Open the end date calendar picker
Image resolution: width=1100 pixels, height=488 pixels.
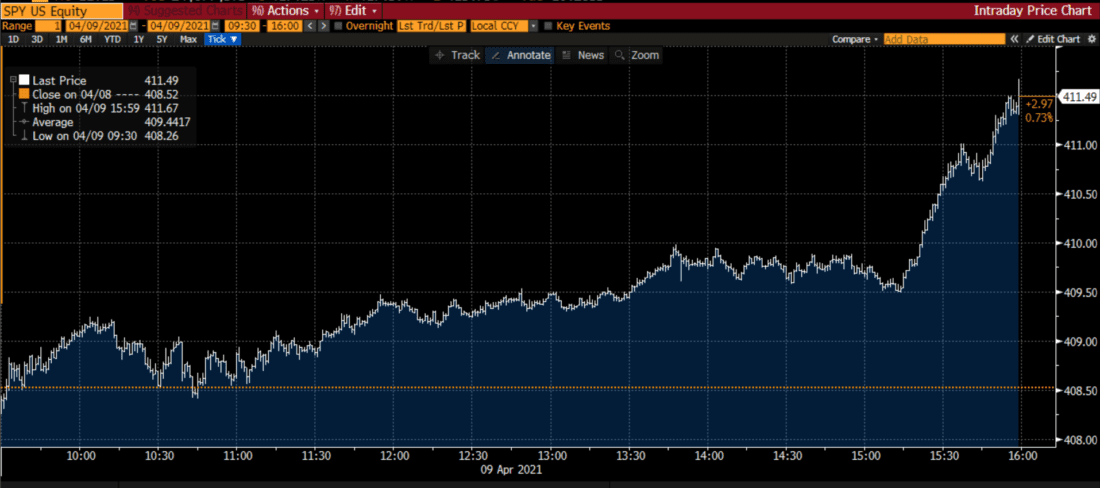[215, 26]
